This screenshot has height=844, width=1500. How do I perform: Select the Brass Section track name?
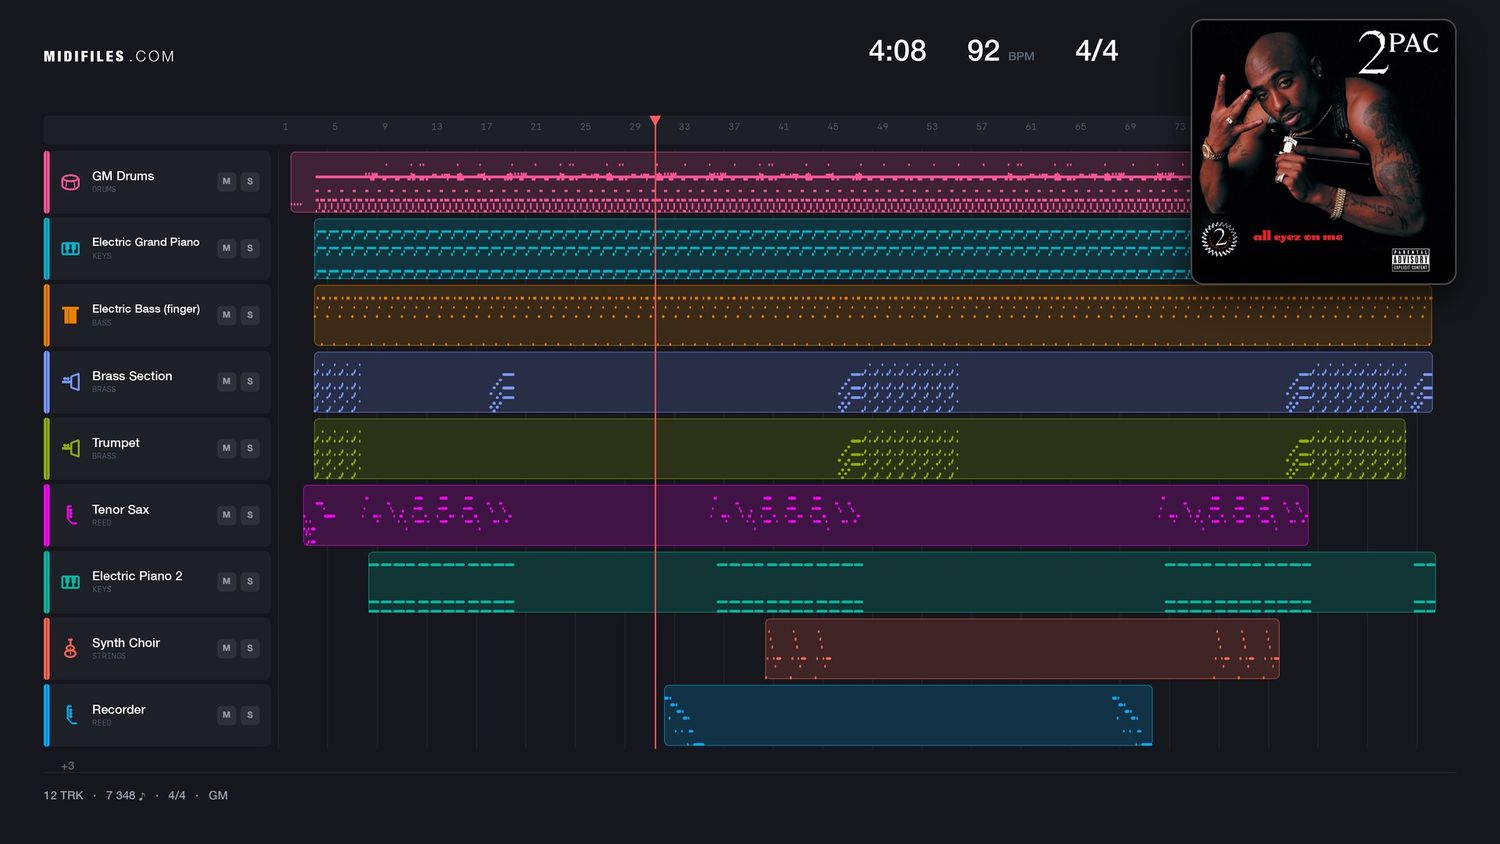click(132, 376)
